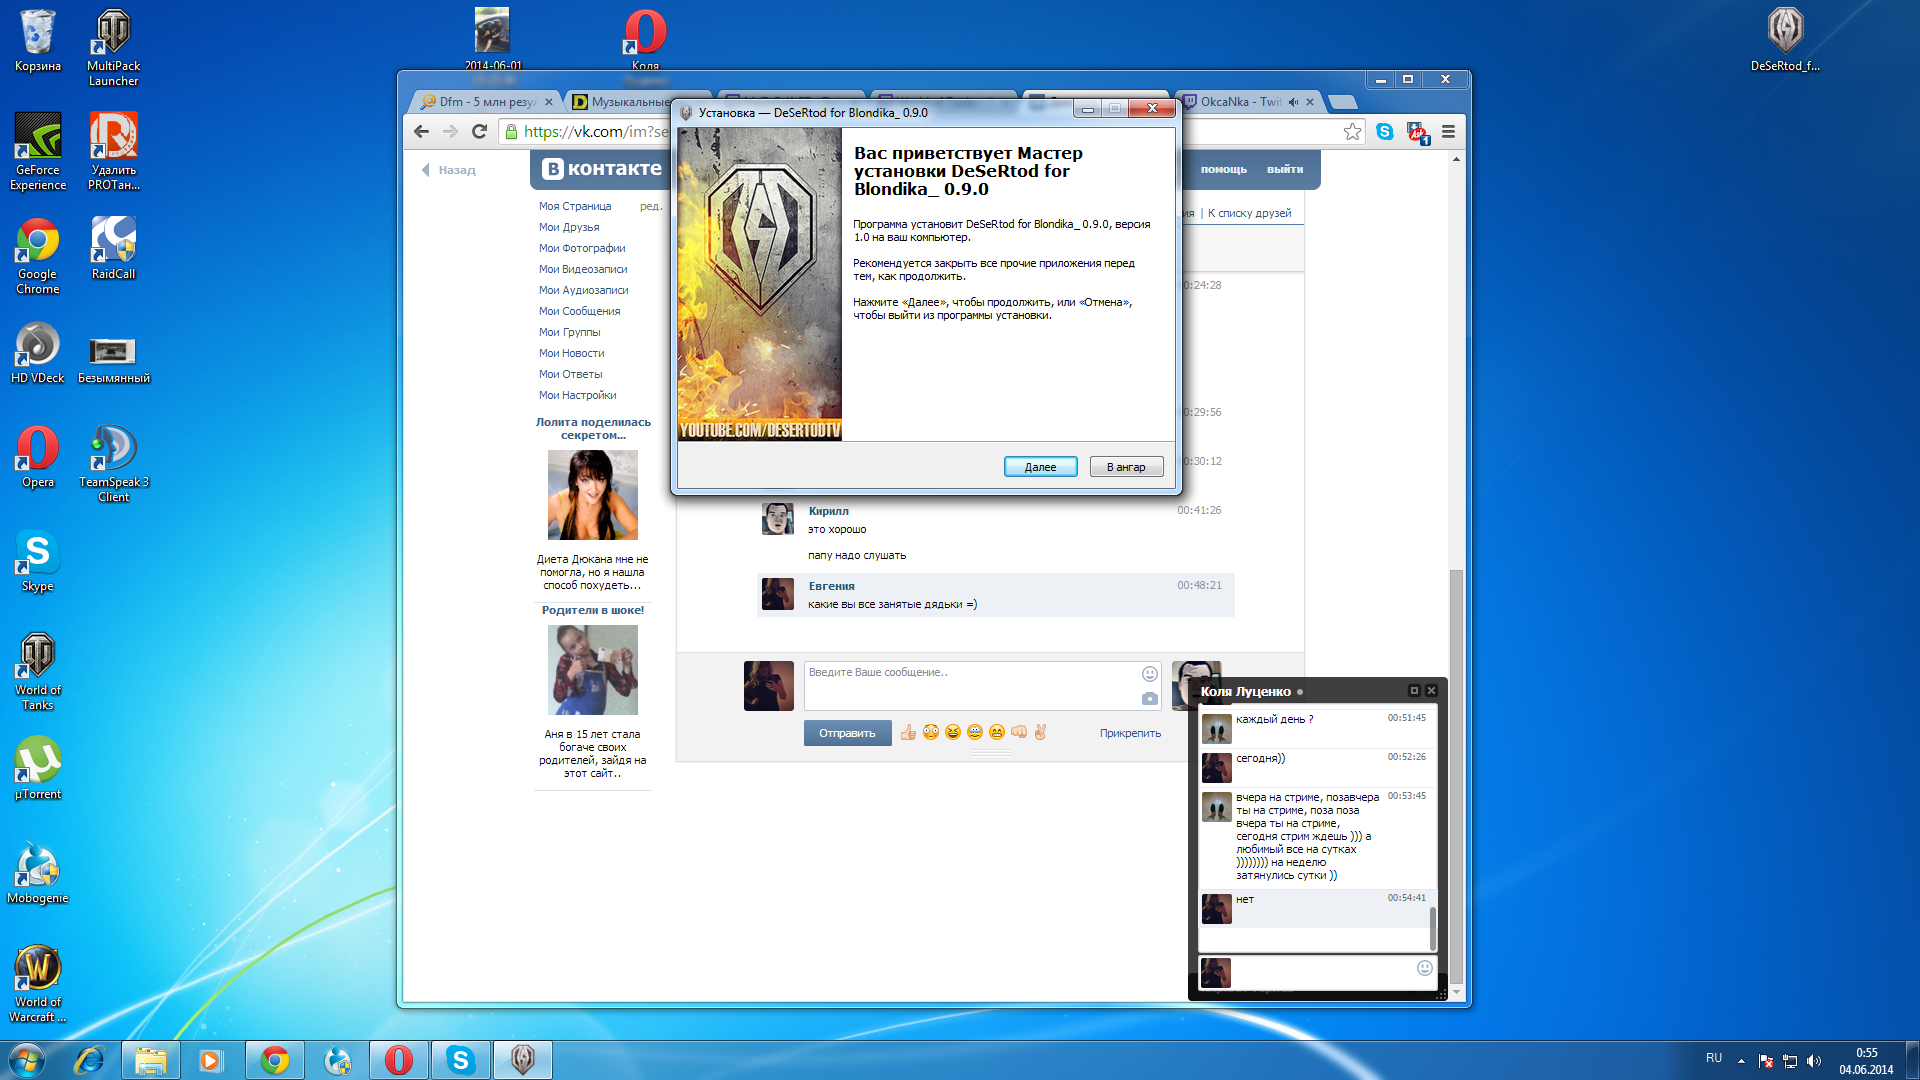
Task: Open Мои Друзья in VK sidebar
Action: click(569, 227)
